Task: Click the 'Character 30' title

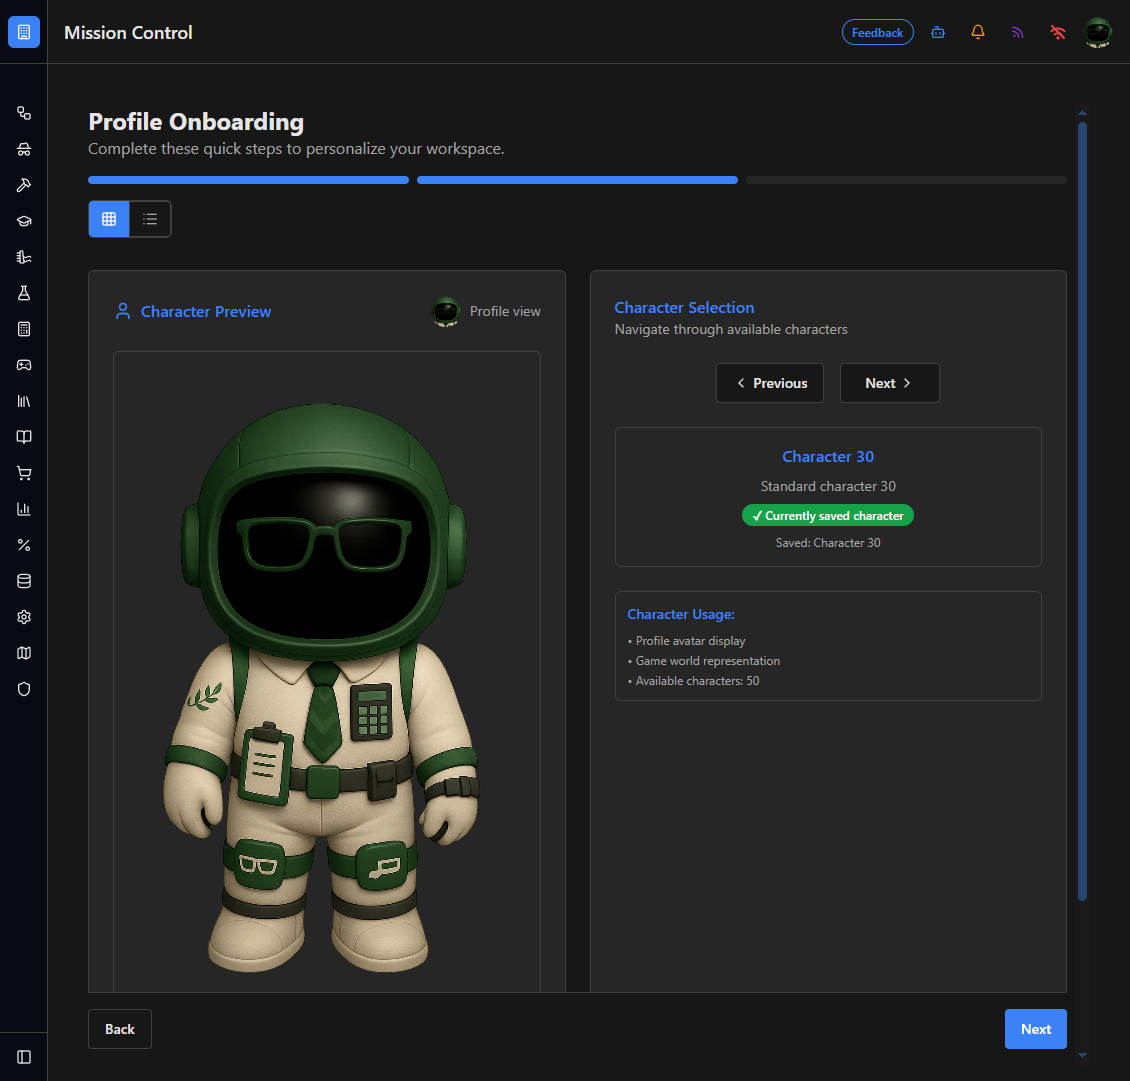Action: (828, 457)
